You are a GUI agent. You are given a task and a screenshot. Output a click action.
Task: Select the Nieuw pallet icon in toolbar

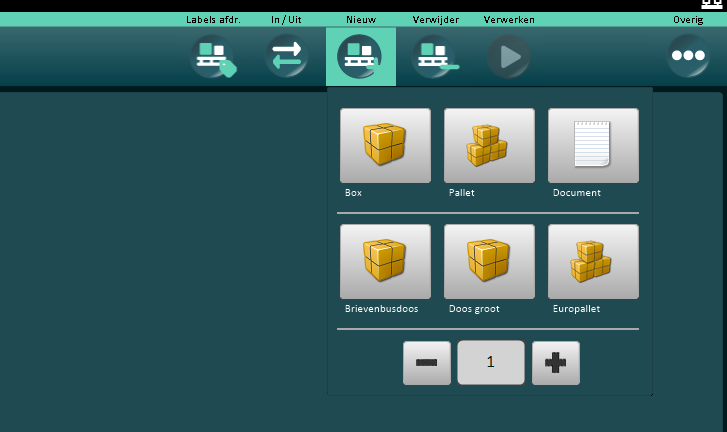(360, 56)
